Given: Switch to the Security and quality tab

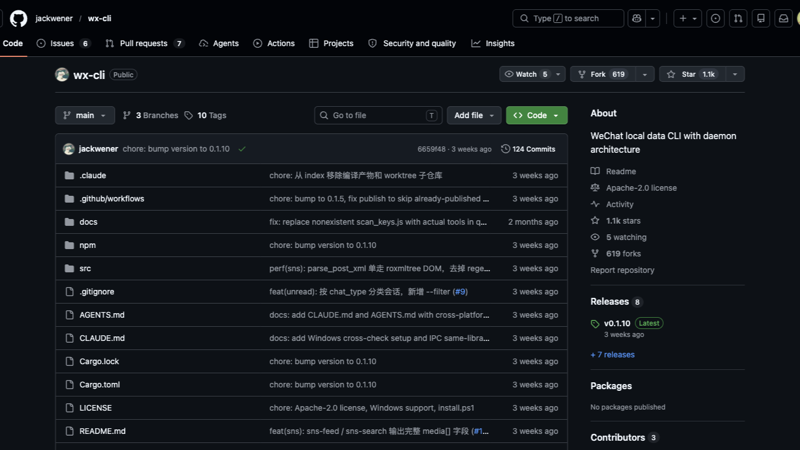Looking at the screenshot, I should point(412,43).
